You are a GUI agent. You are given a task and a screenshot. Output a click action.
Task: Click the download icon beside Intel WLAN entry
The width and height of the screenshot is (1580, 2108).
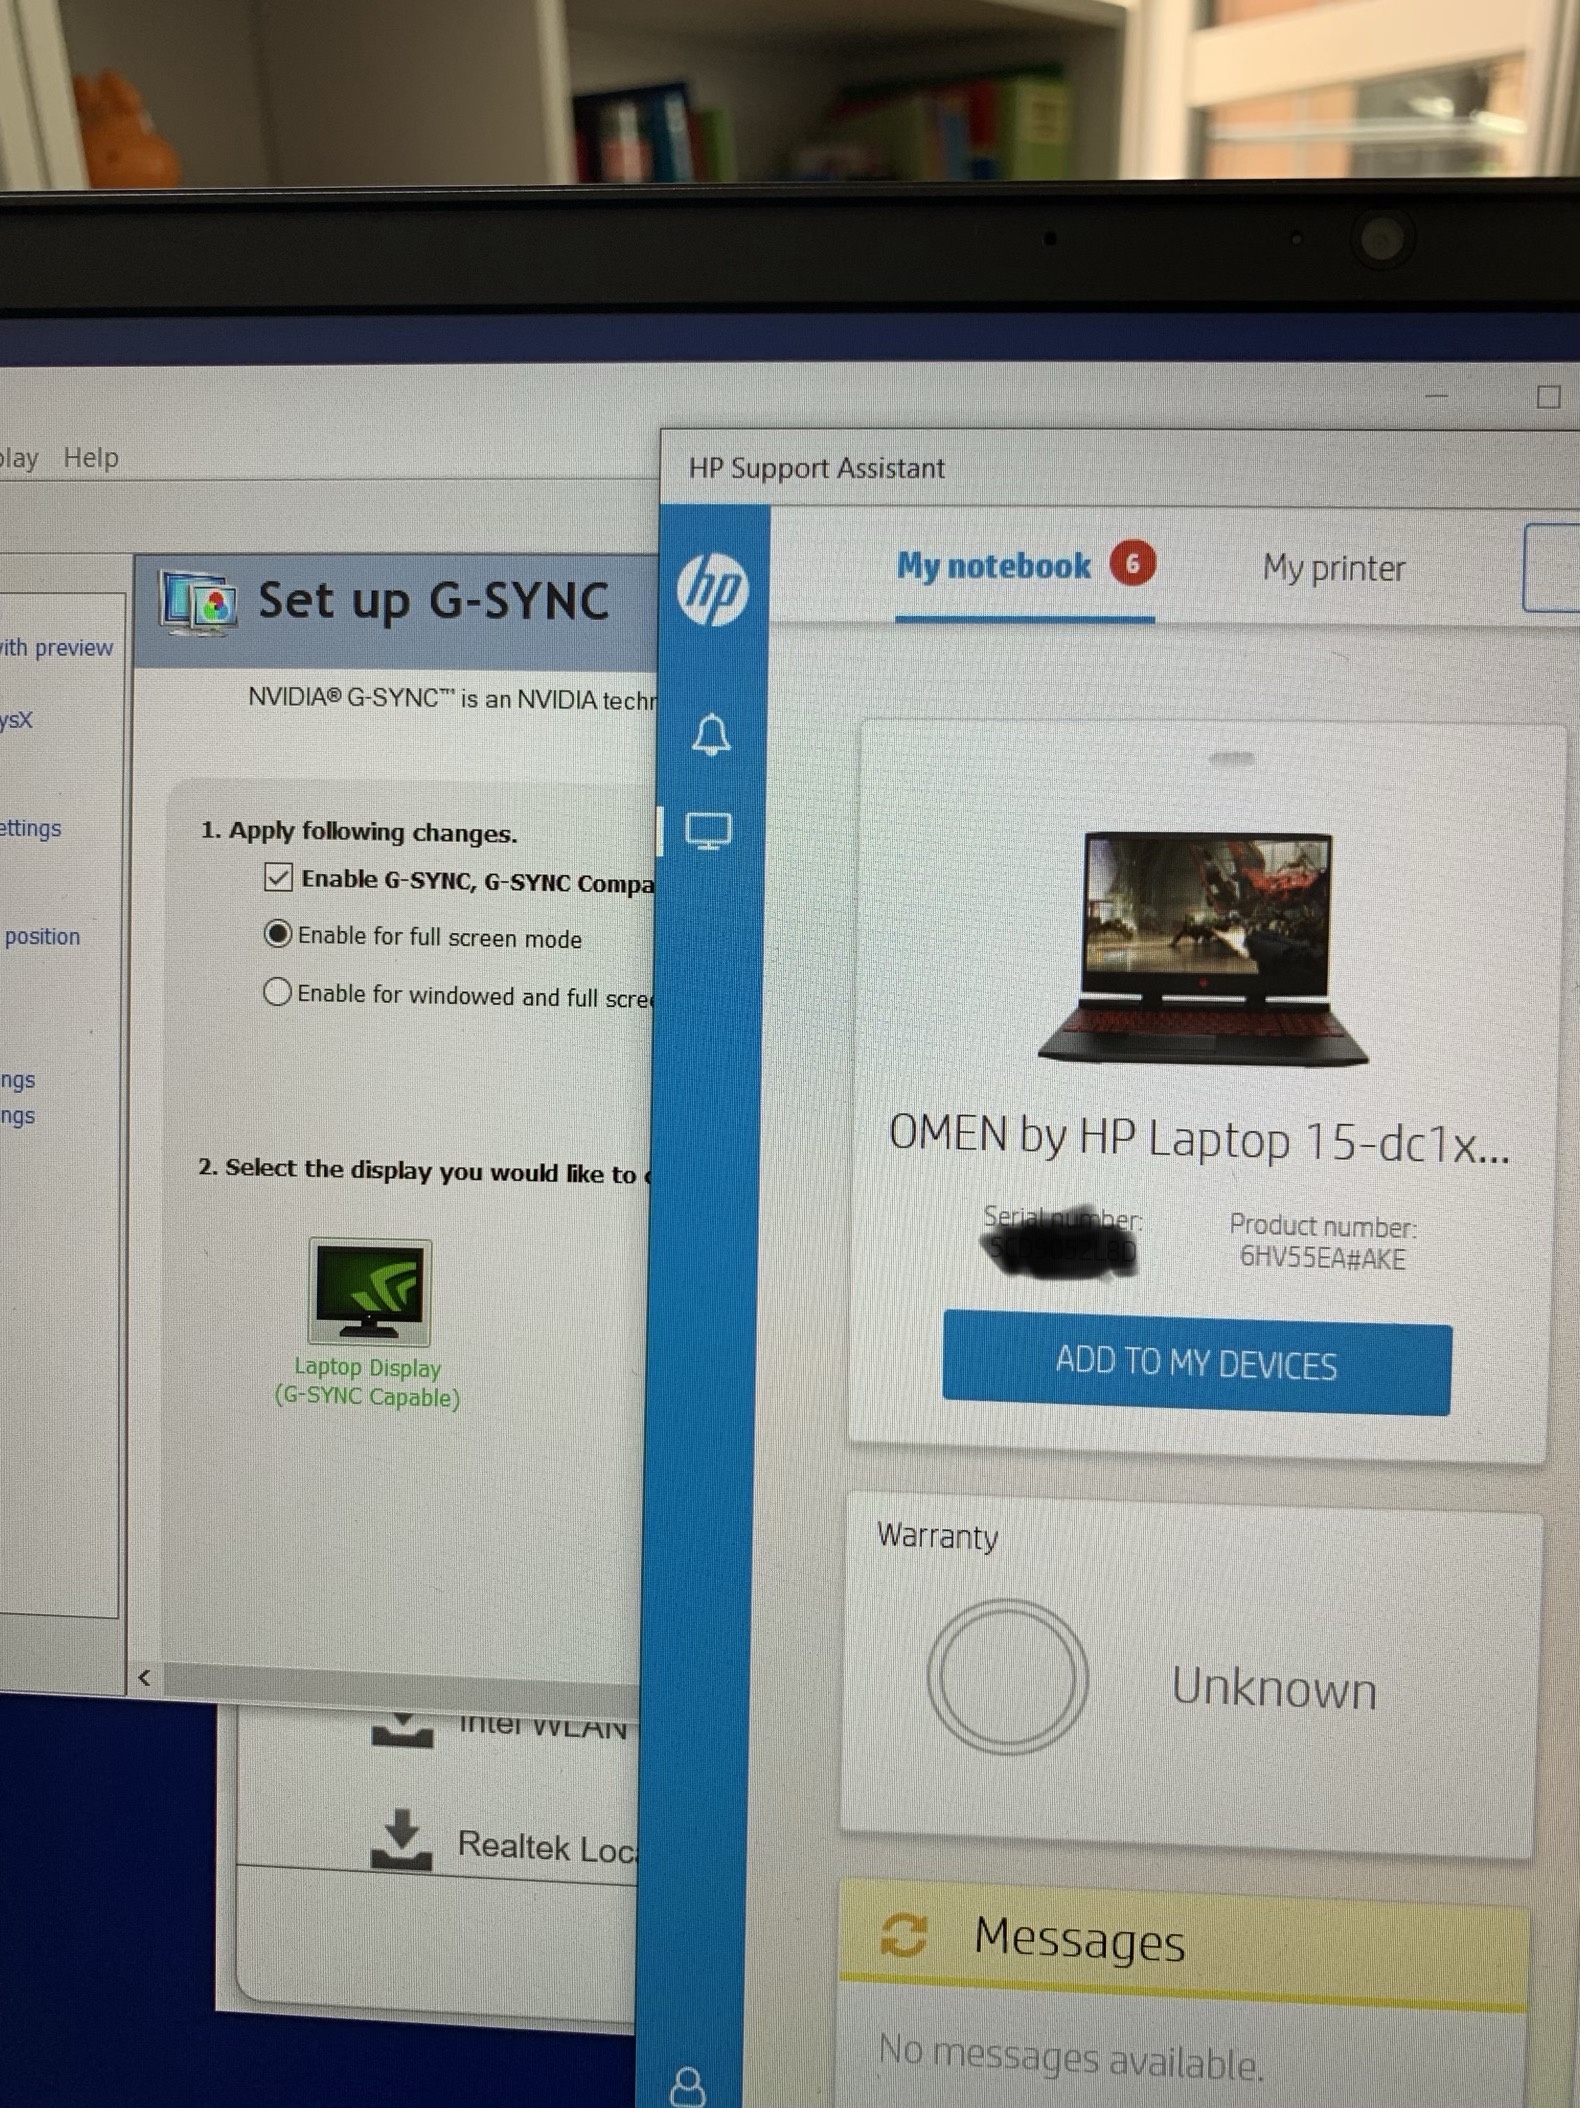(x=402, y=1730)
